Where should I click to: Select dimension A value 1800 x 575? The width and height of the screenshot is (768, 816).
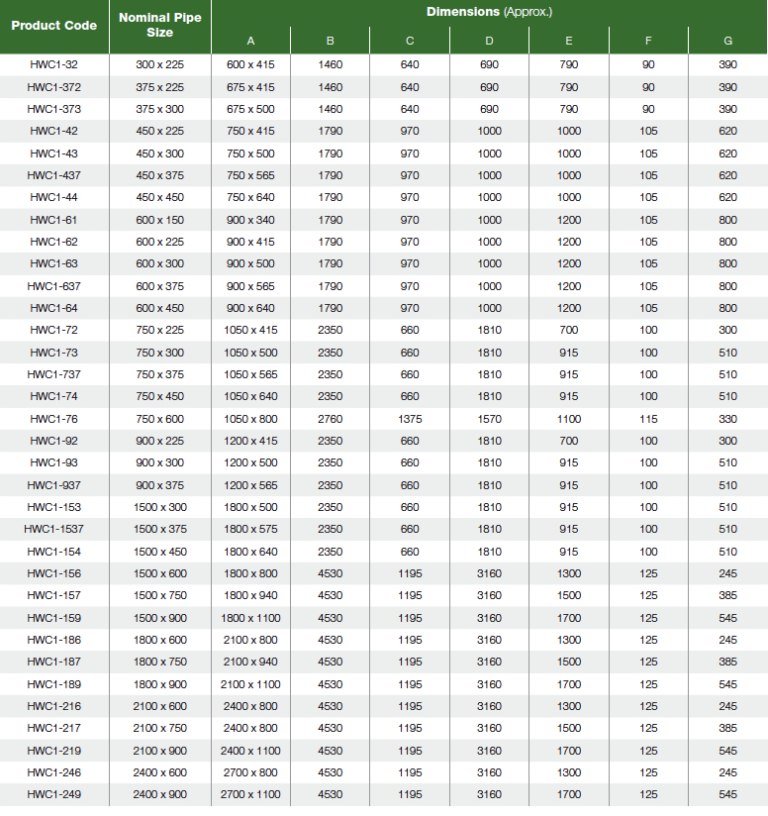(251, 529)
